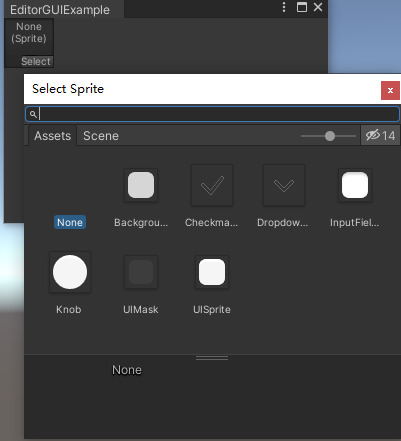
Task: Pick the UIMask sprite icon
Action: point(141,272)
